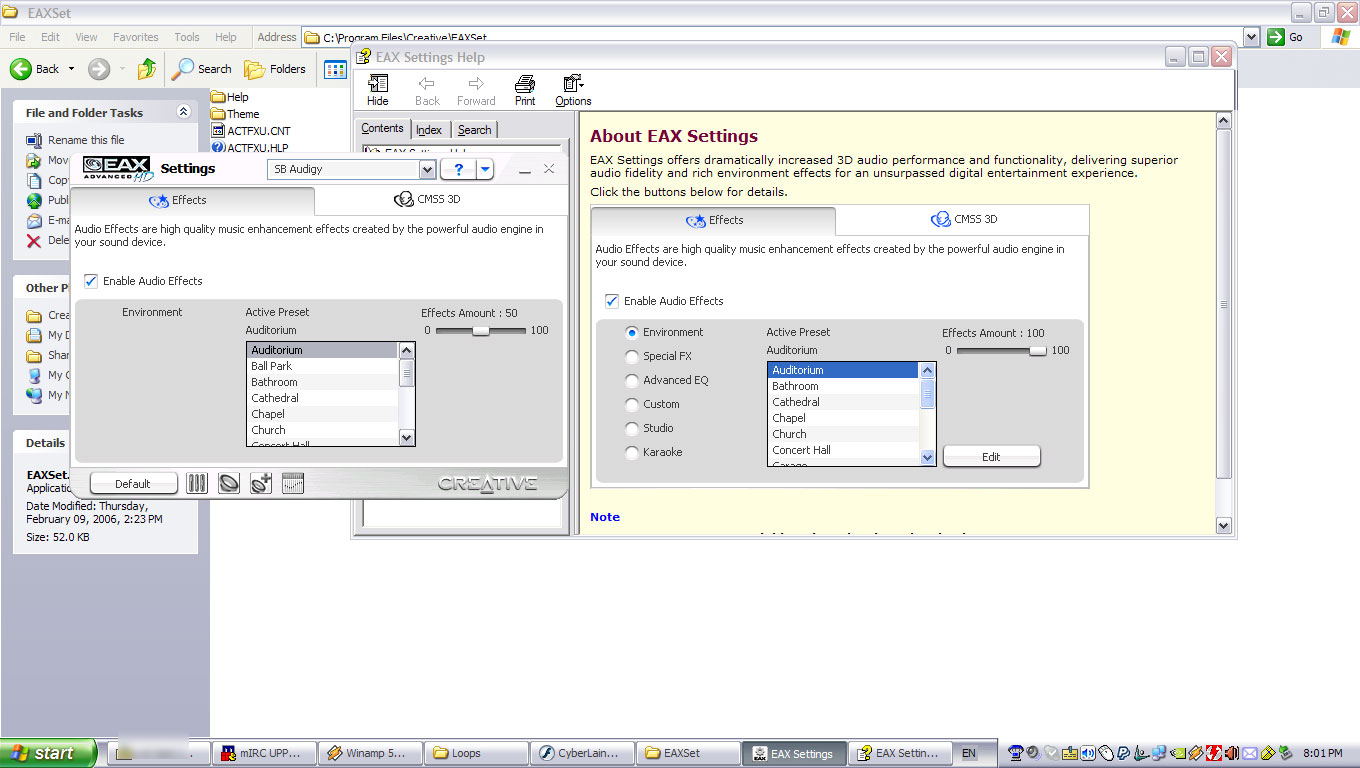
Task: Open the Options icon in help toolbar
Action: point(573,90)
